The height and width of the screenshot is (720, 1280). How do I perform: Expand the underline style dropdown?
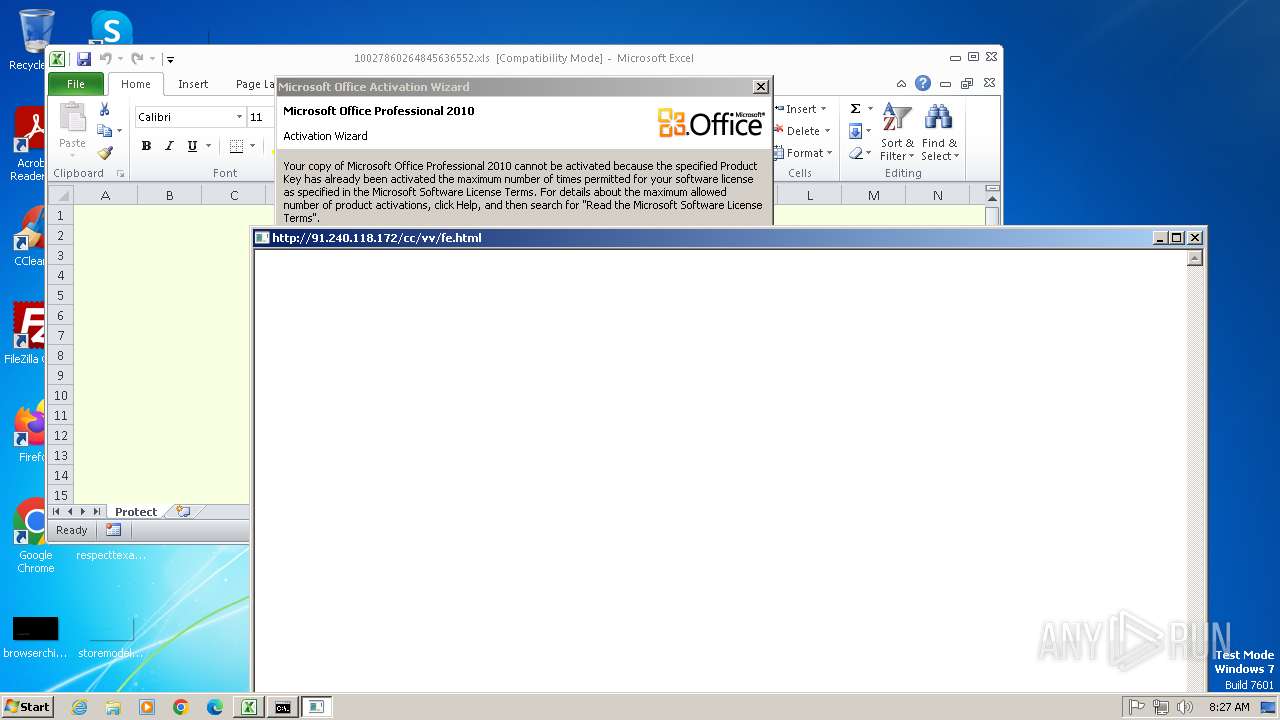pos(208,146)
